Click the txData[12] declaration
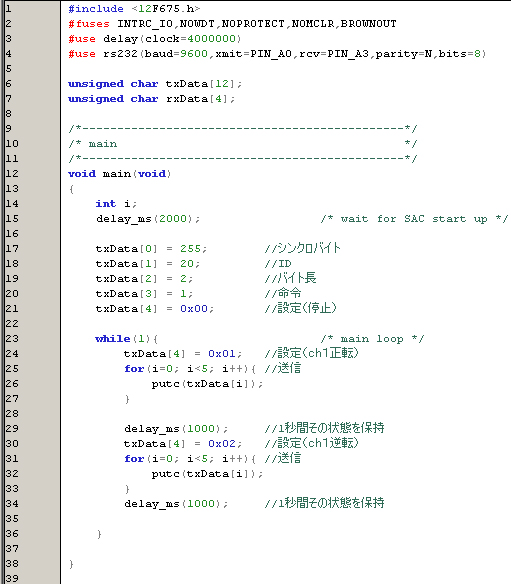The width and height of the screenshot is (511, 584). [155, 84]
